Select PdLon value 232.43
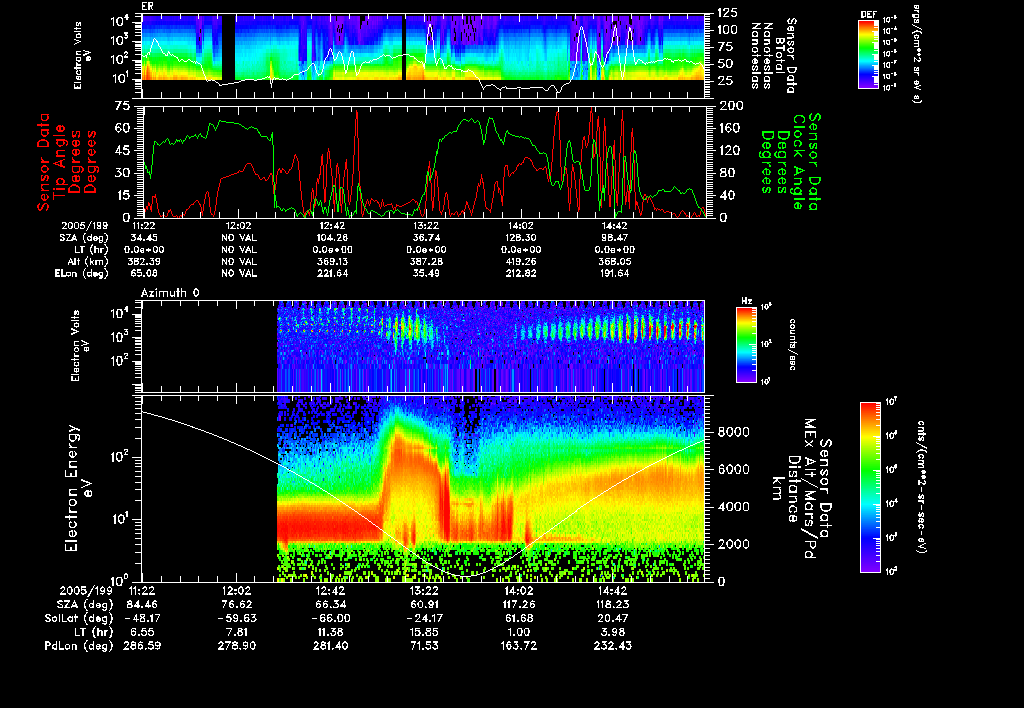The height and width of the screenshot is (708, 1024). coord(613,646)
